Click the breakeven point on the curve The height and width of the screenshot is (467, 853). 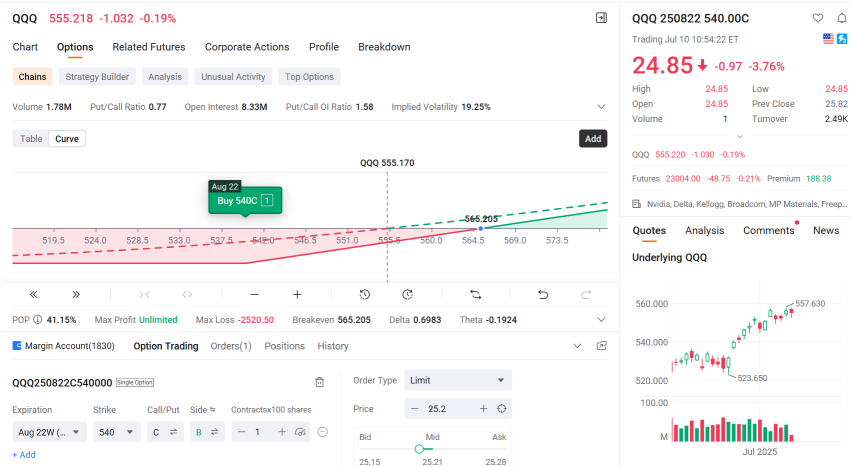click(480, 229)
